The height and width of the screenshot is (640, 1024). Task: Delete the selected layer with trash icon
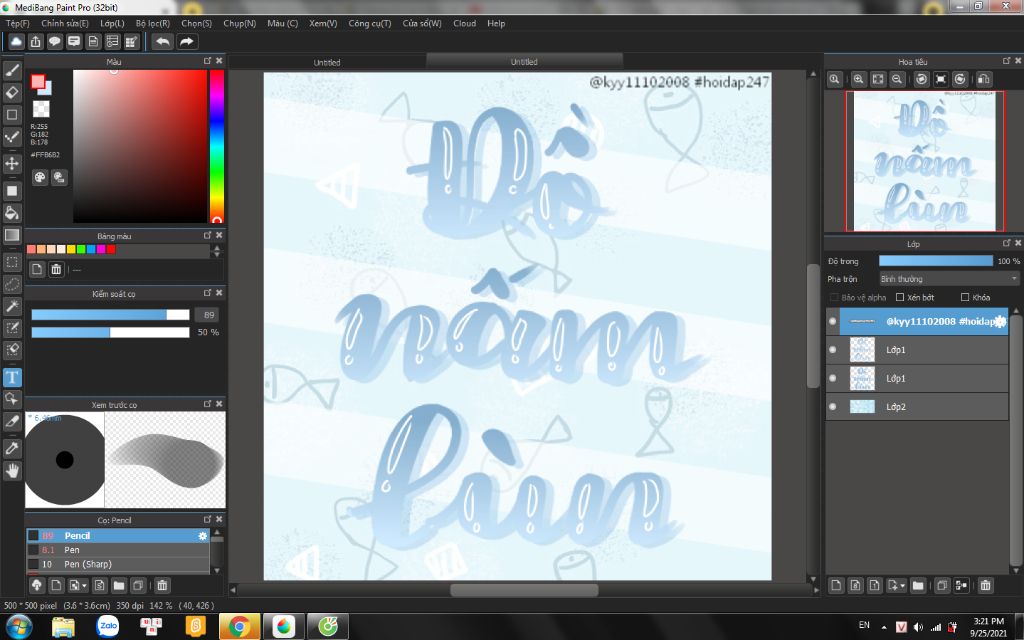point(985,585)
